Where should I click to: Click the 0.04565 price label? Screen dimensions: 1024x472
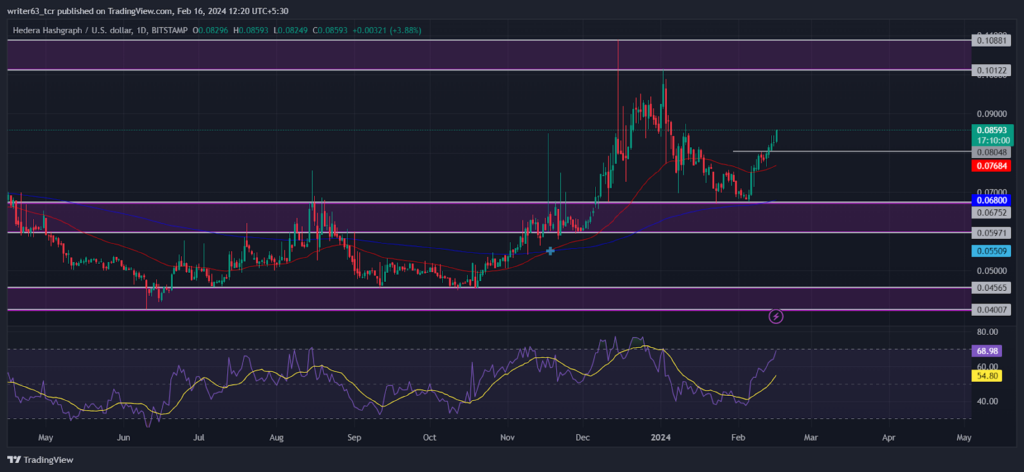click(x=991, y=287)
